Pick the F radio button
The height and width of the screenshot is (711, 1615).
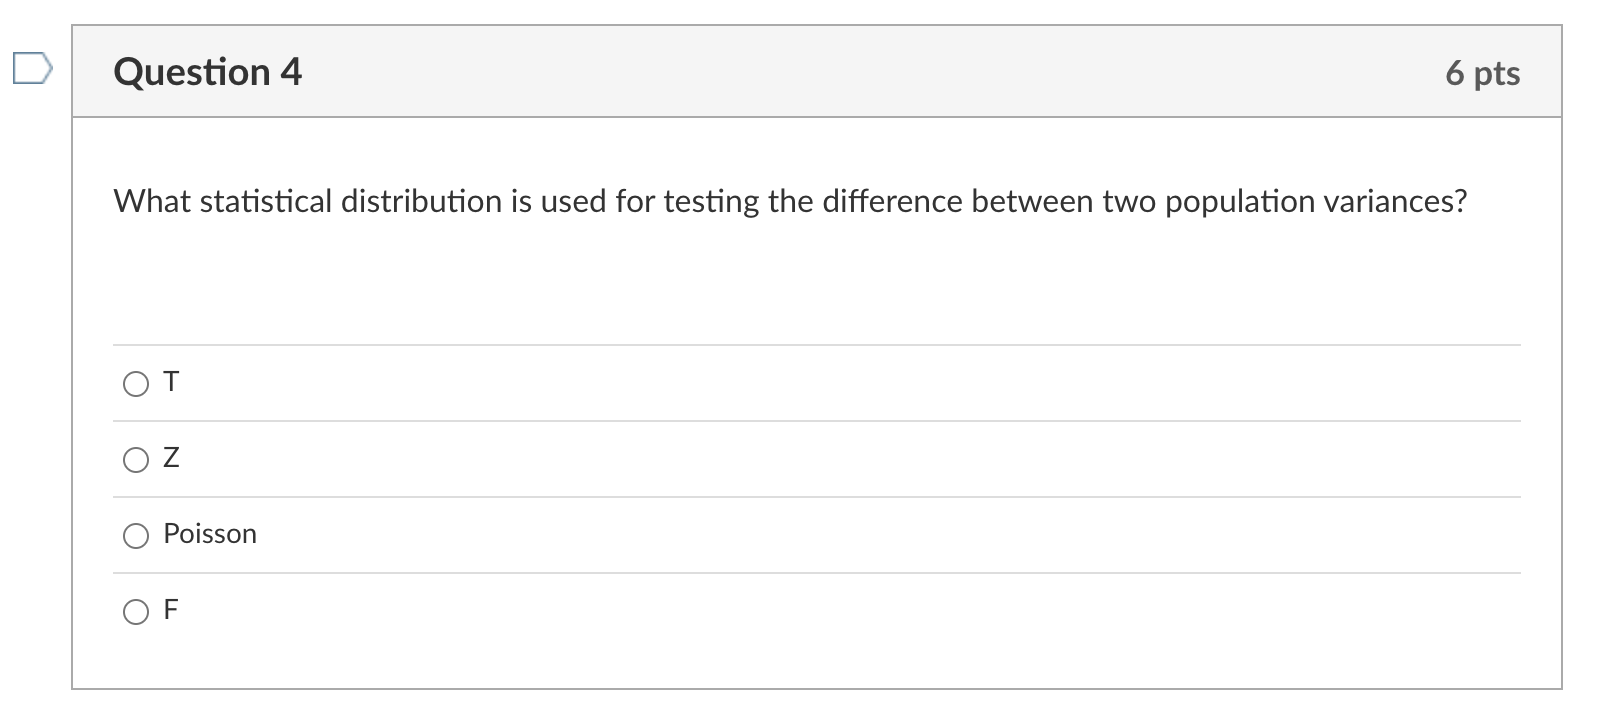coord(135,612)
